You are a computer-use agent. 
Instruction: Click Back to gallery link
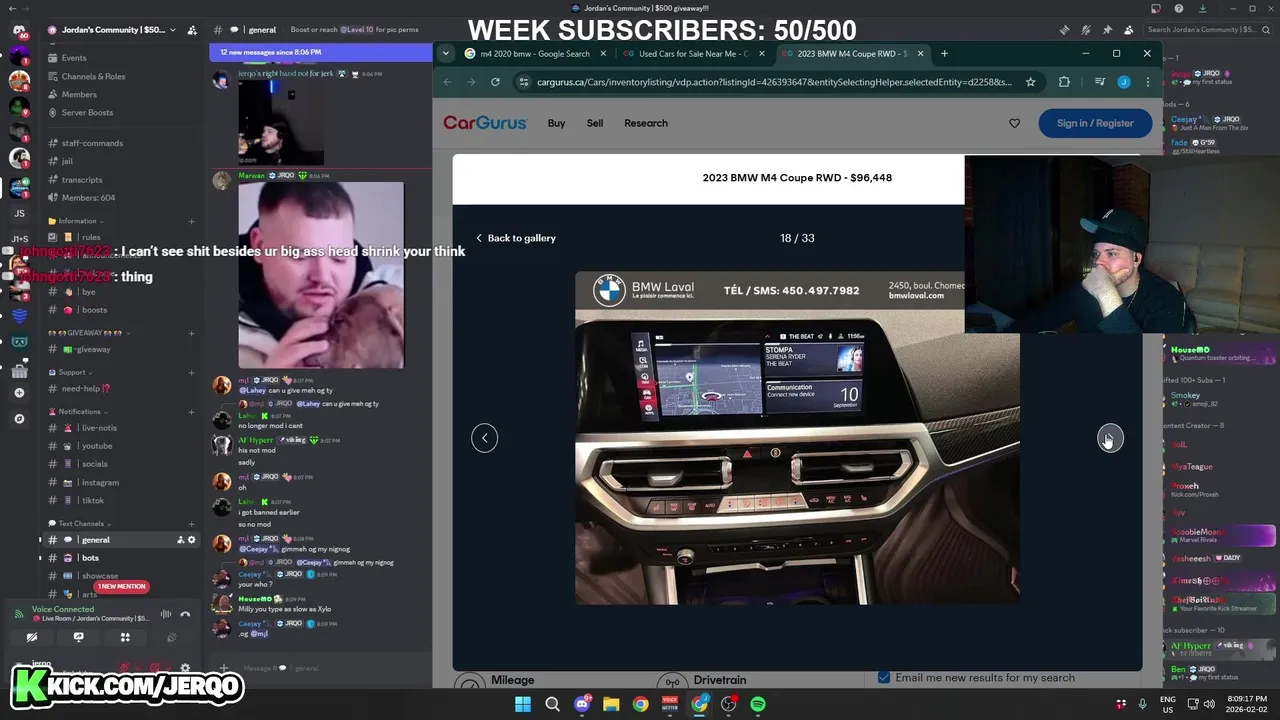(x=515, y=238)
